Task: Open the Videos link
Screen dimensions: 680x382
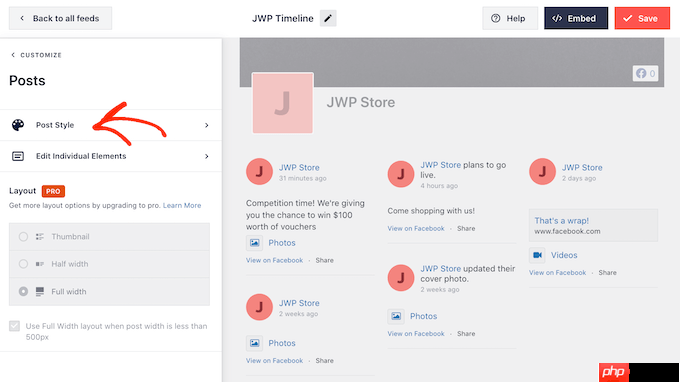Action: [564, 255]
